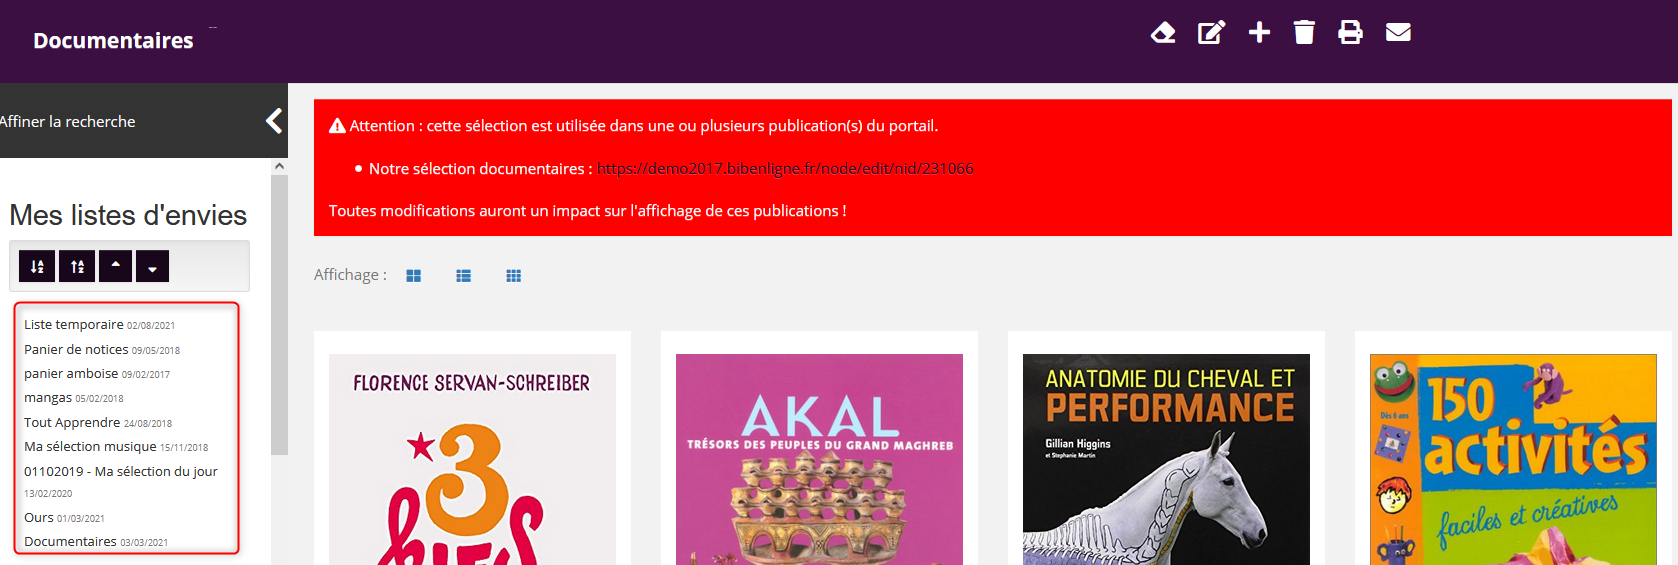Click the Affiner la recherche label
This screenshot has width=1678, height=565.
[67, 121]
